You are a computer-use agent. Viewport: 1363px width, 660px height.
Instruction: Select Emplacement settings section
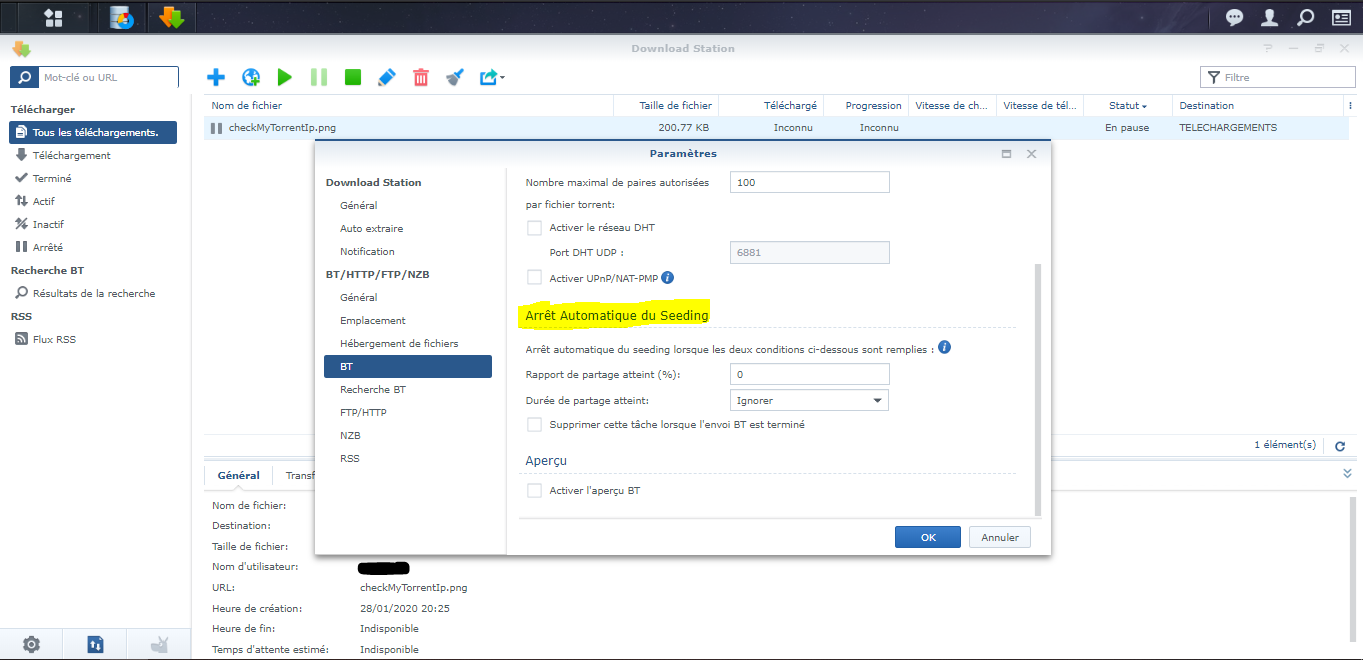coord(373,321)
